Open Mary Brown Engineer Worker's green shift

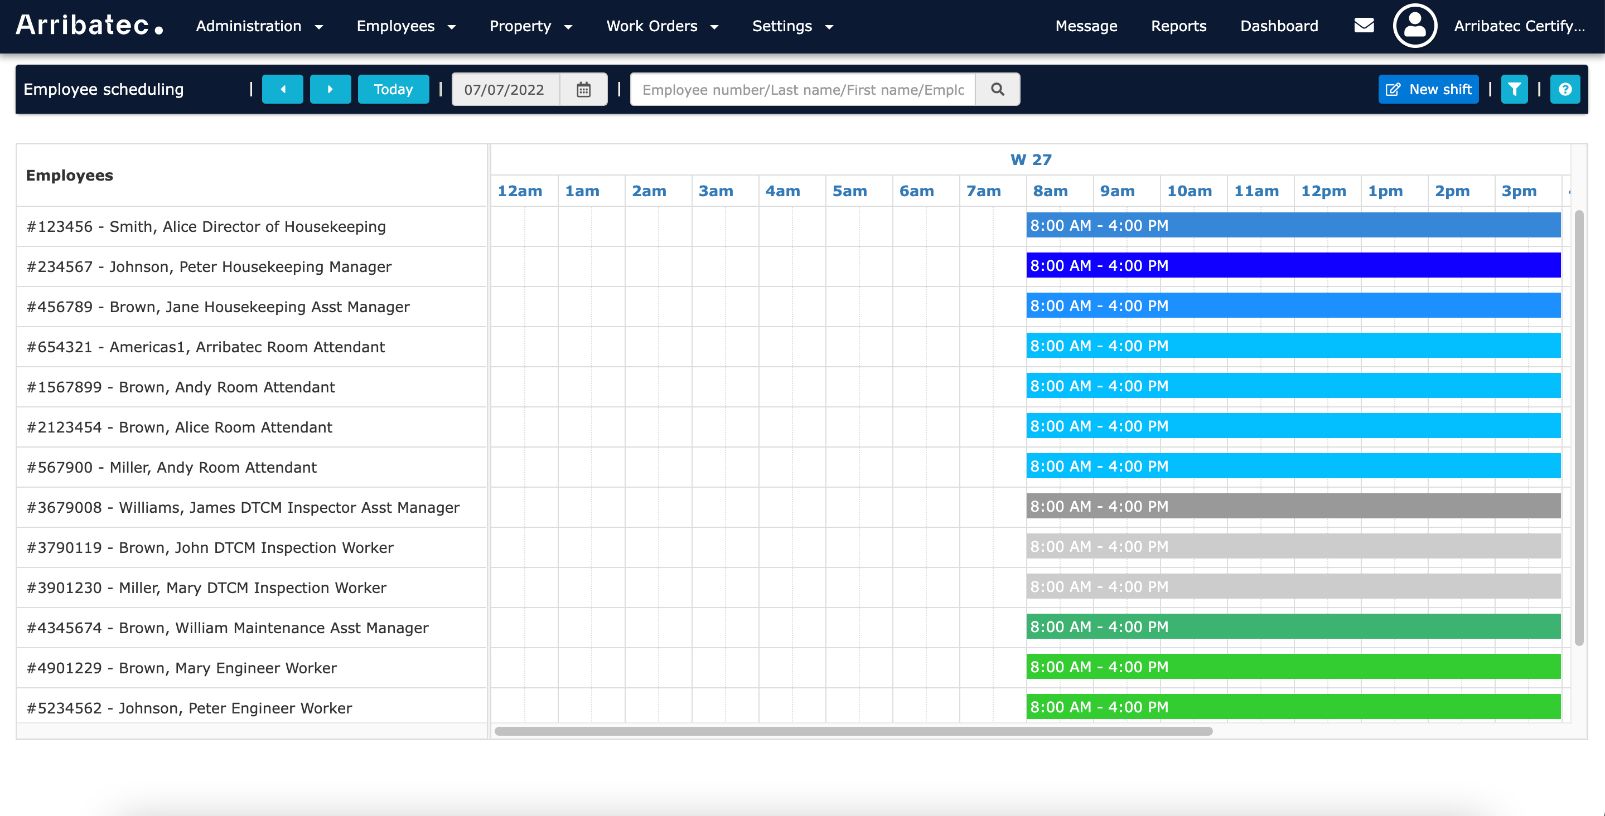(1293, 667)
